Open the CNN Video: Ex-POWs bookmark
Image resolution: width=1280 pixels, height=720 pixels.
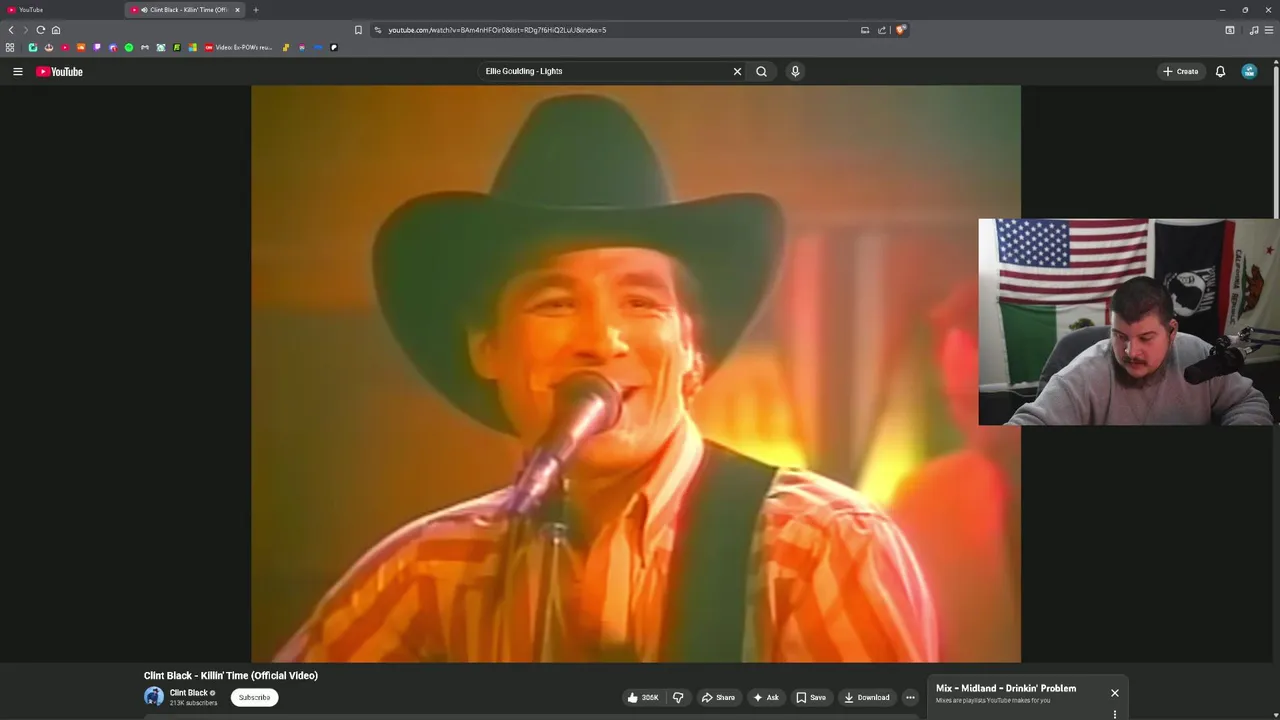coord(238,47)
